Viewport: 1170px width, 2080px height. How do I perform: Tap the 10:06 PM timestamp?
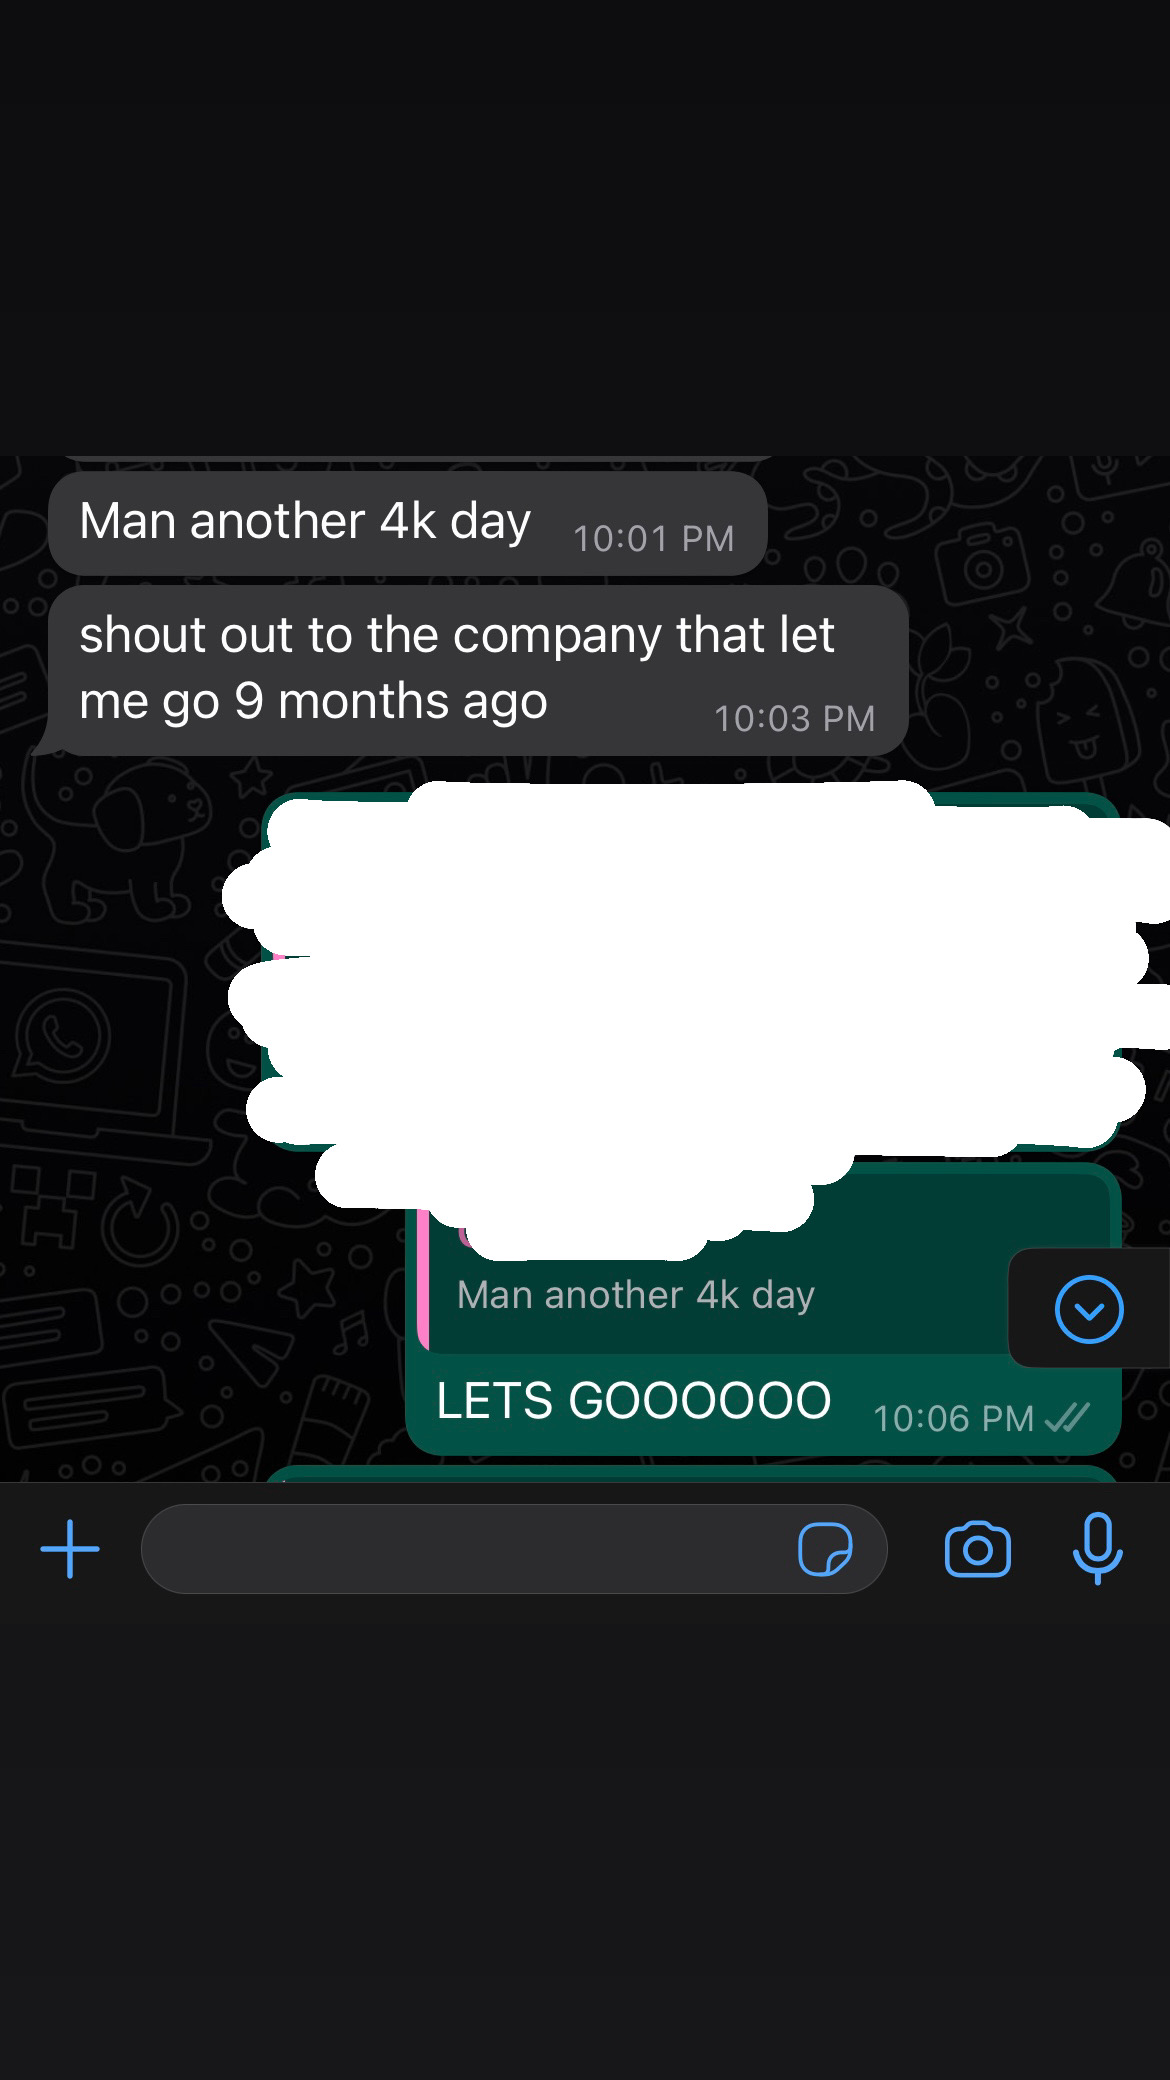(953, 1418)
